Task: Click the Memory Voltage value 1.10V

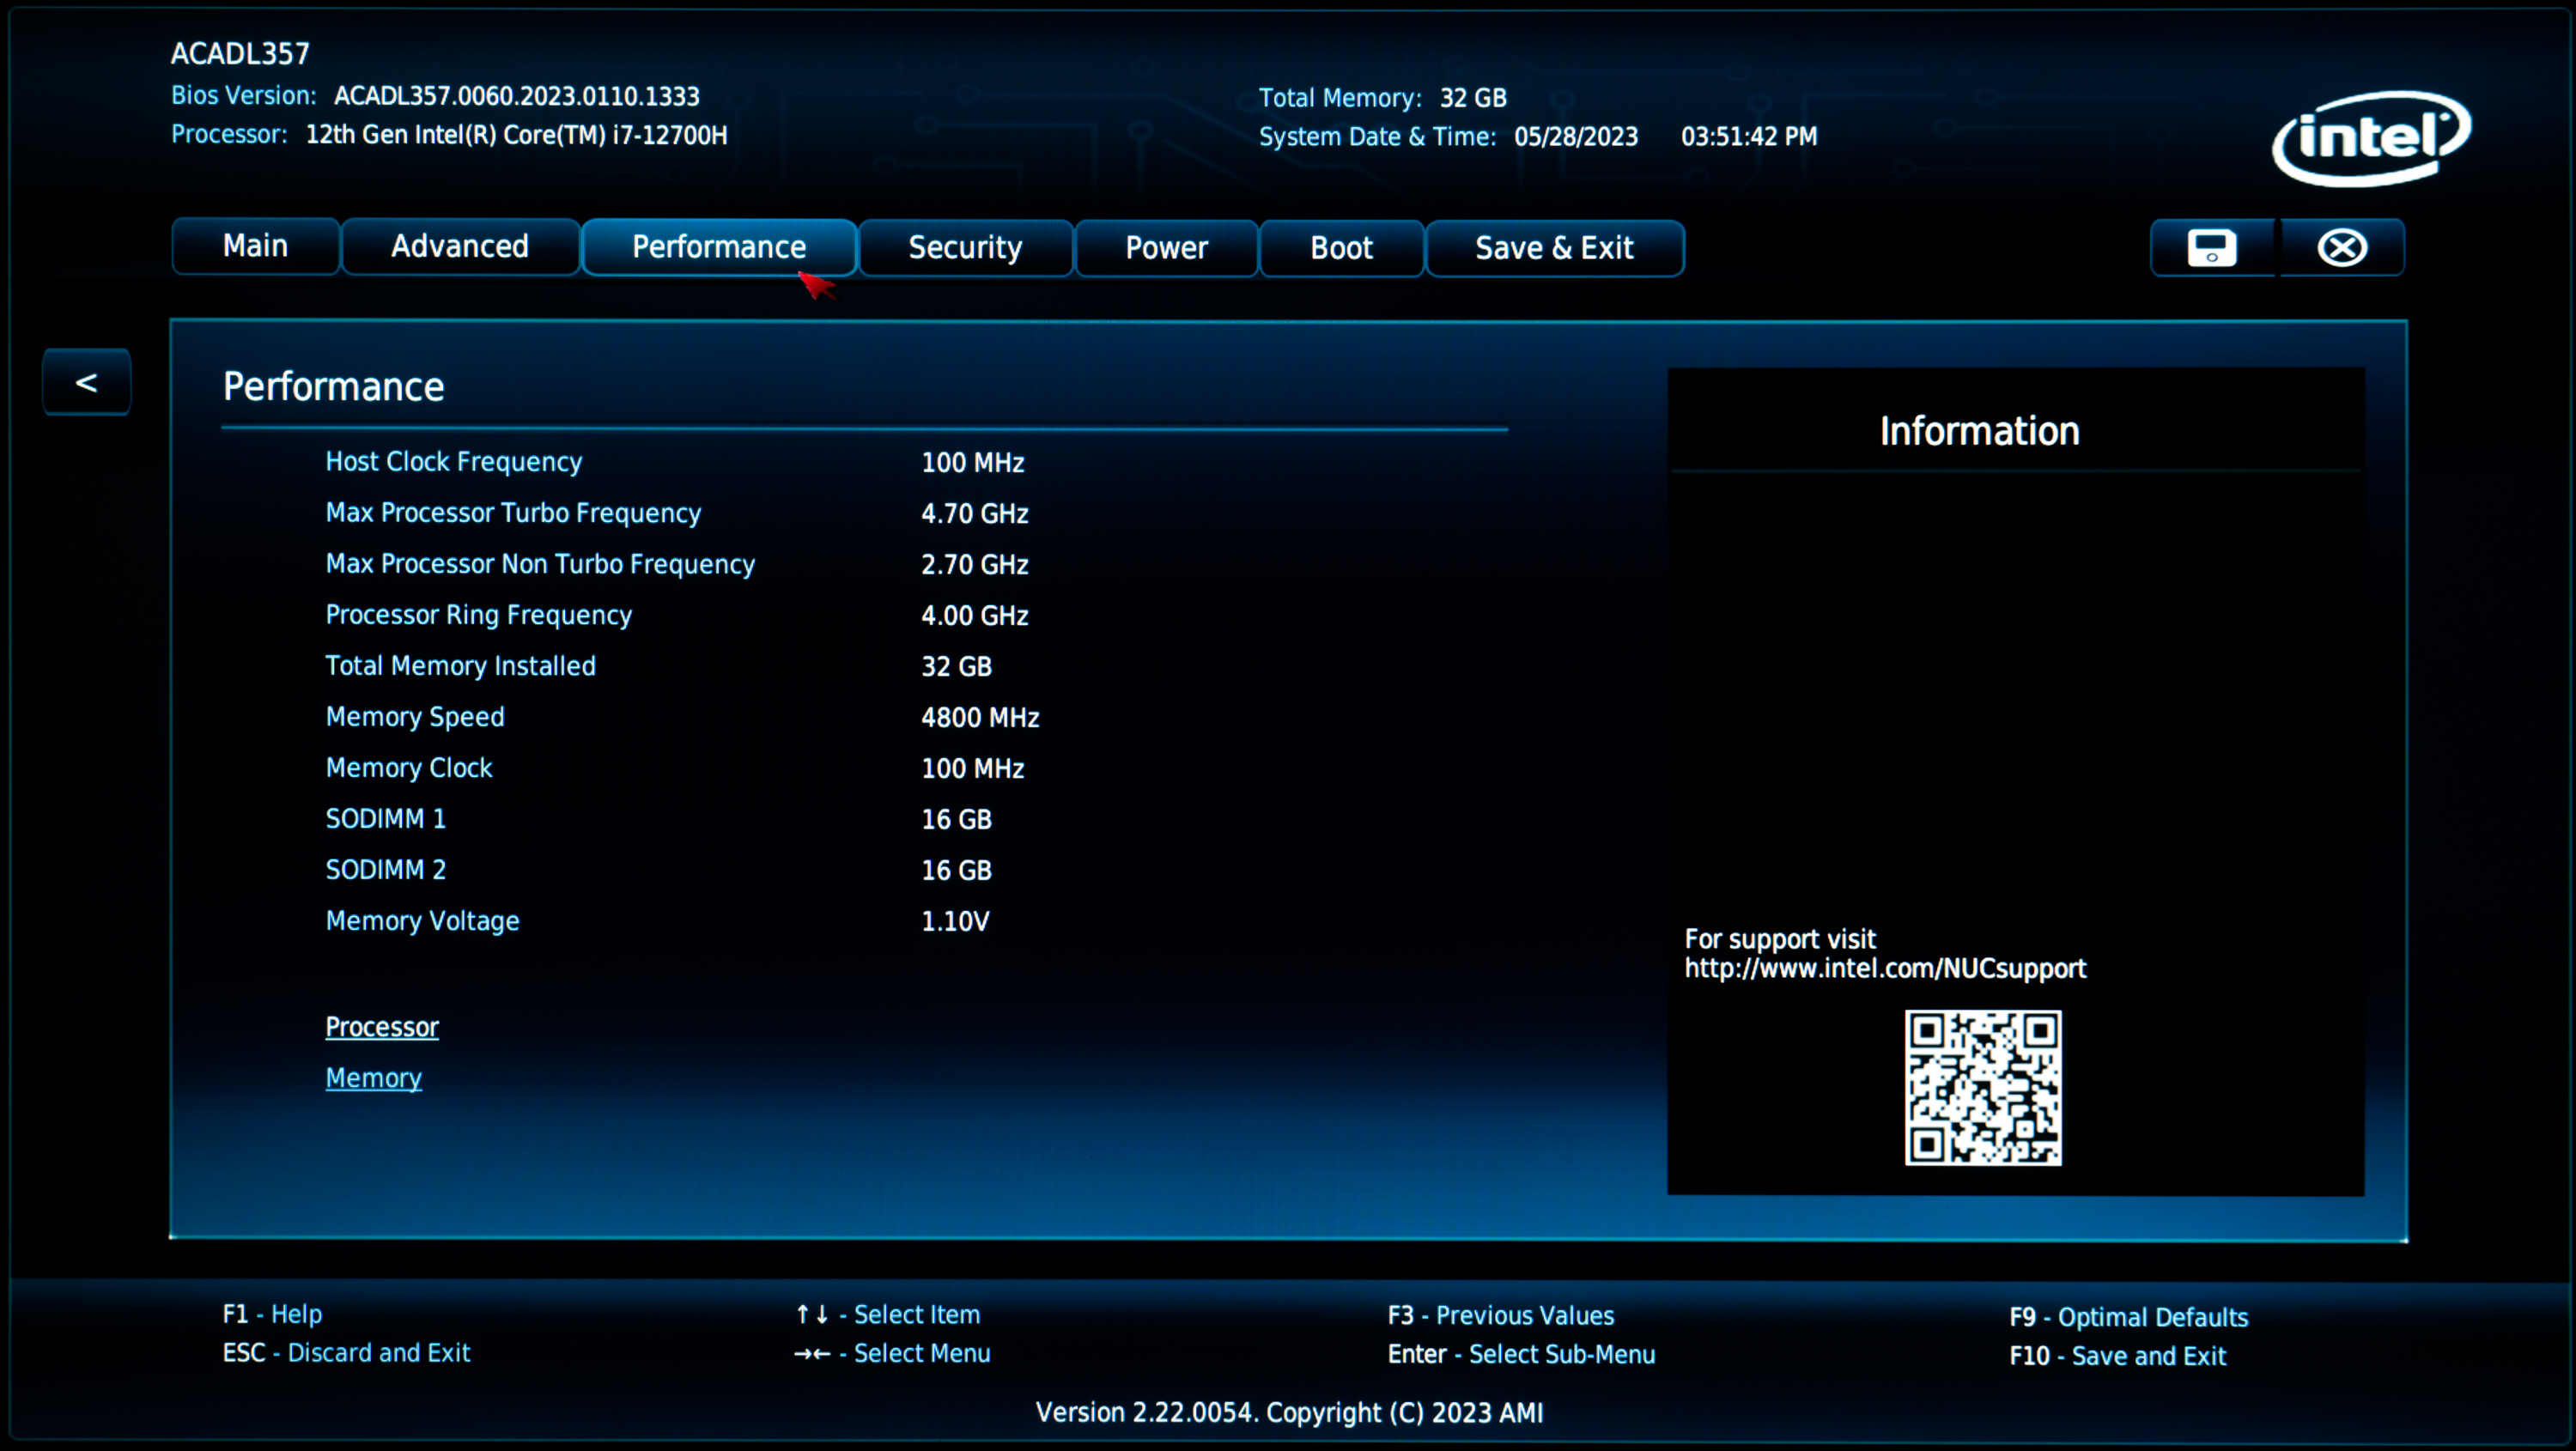Action: click(x=955, y=921)
